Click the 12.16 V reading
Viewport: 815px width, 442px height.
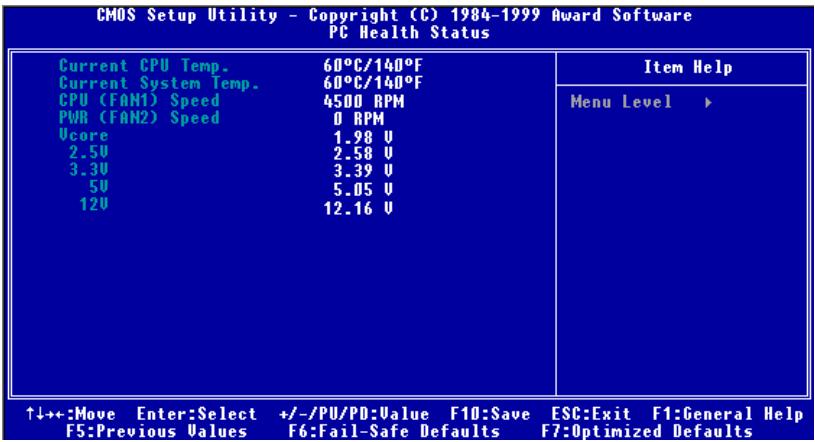pyautogui.click(x=358, y=209)
